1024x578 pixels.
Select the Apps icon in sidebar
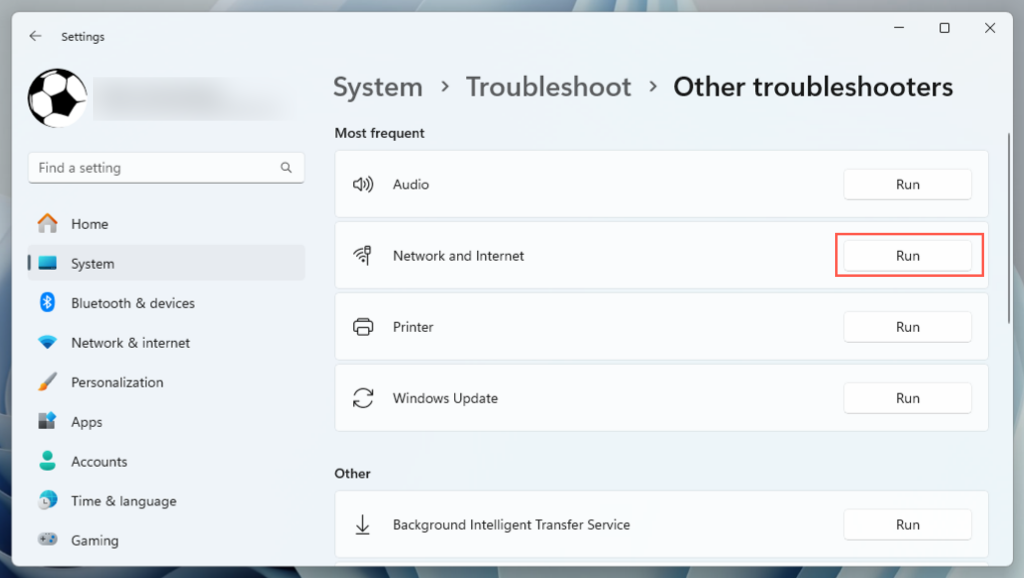[x=47, y=422]
